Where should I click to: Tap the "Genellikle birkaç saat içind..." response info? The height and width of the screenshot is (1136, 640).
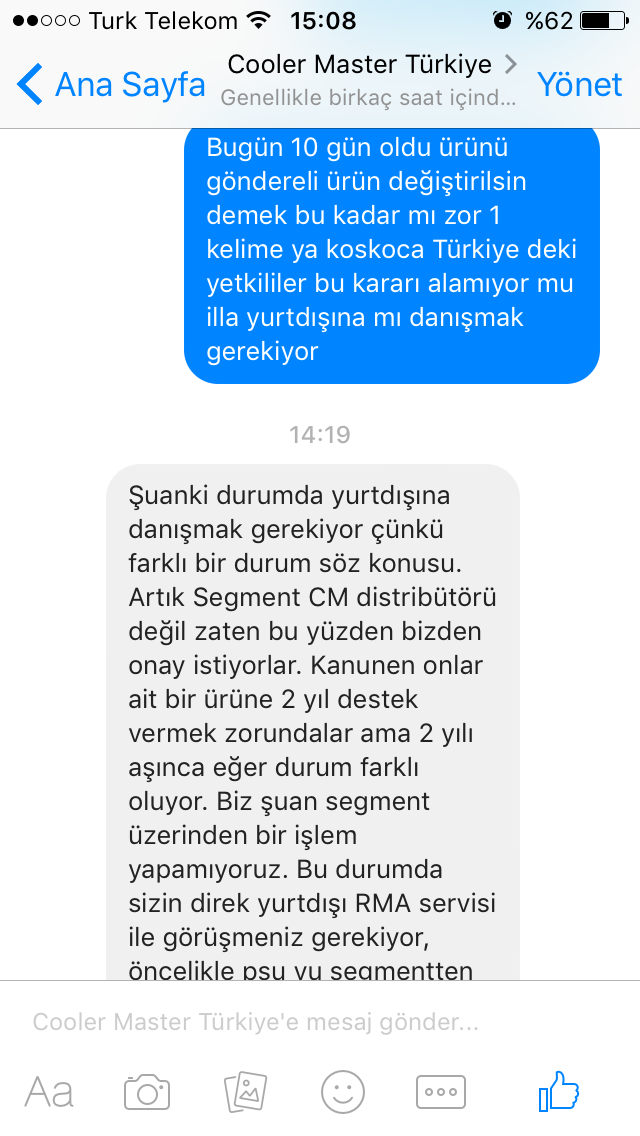click(368, 98)
